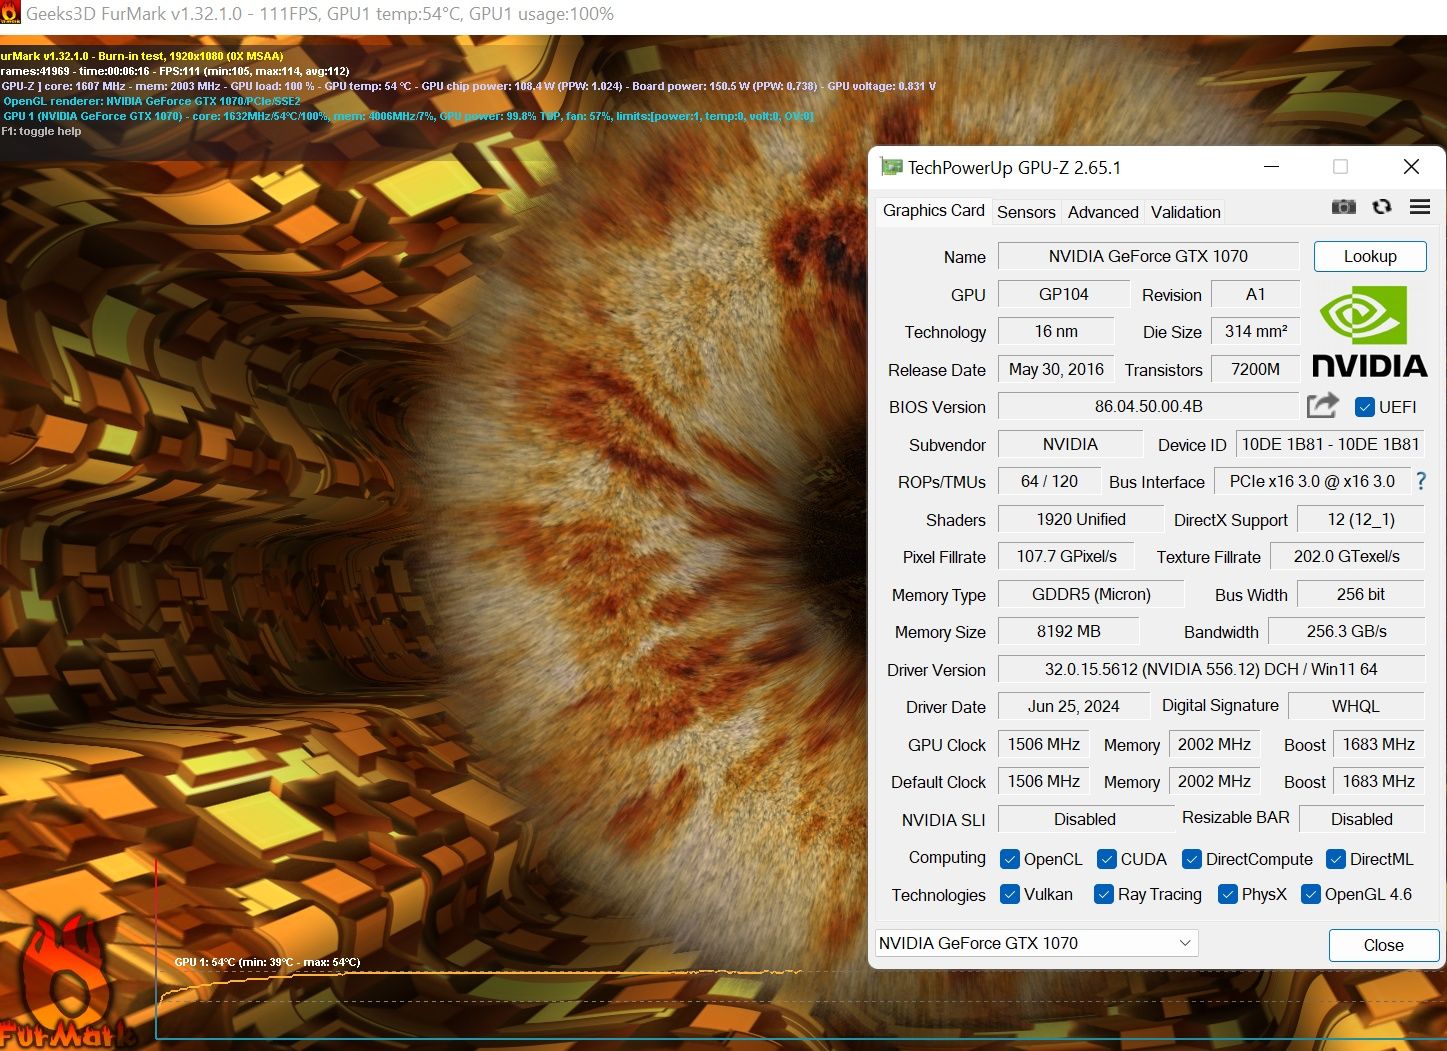This screenshot has height=1051, width=1447.
Task: Click the Close button in GPU-Z
Action: coord(1384,945)
